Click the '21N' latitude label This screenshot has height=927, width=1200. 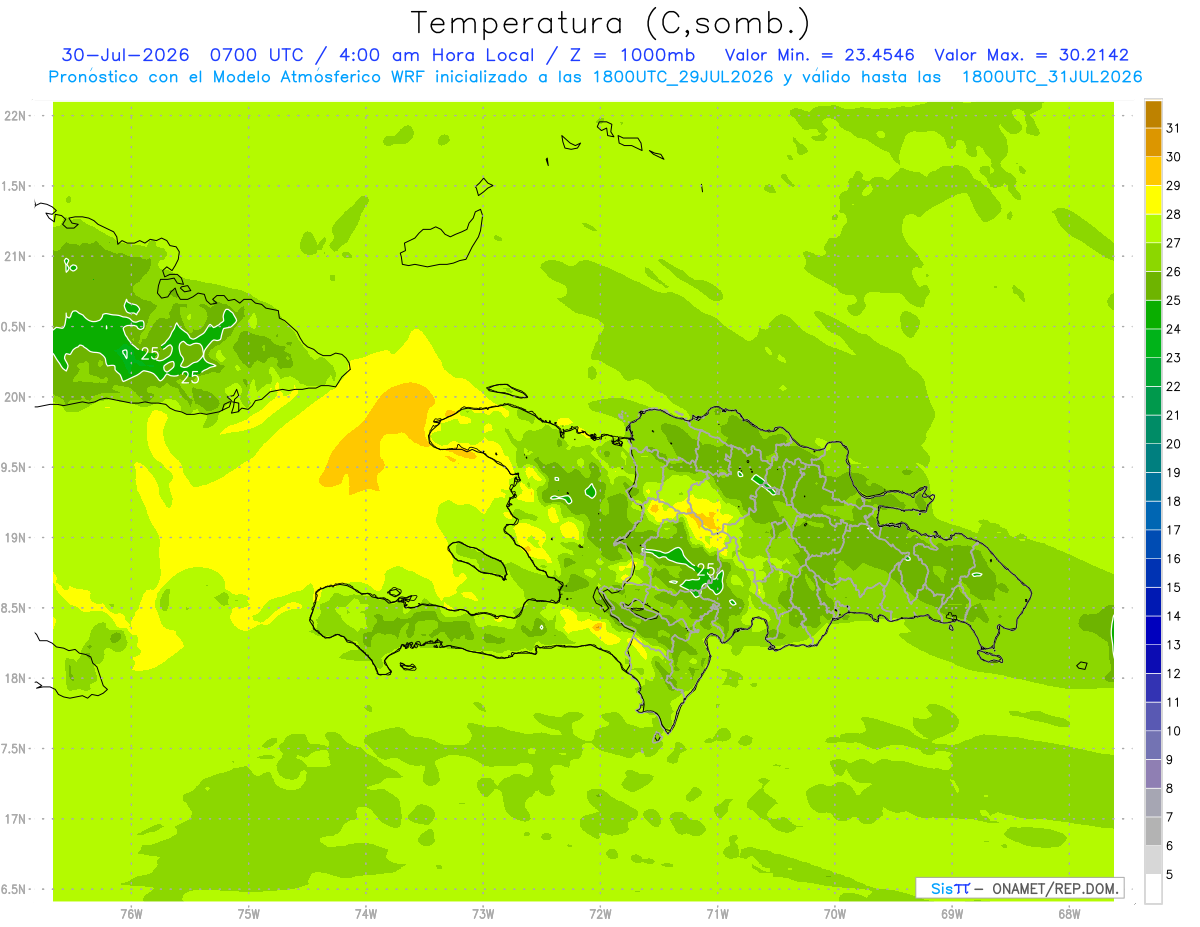coord(14,256)
